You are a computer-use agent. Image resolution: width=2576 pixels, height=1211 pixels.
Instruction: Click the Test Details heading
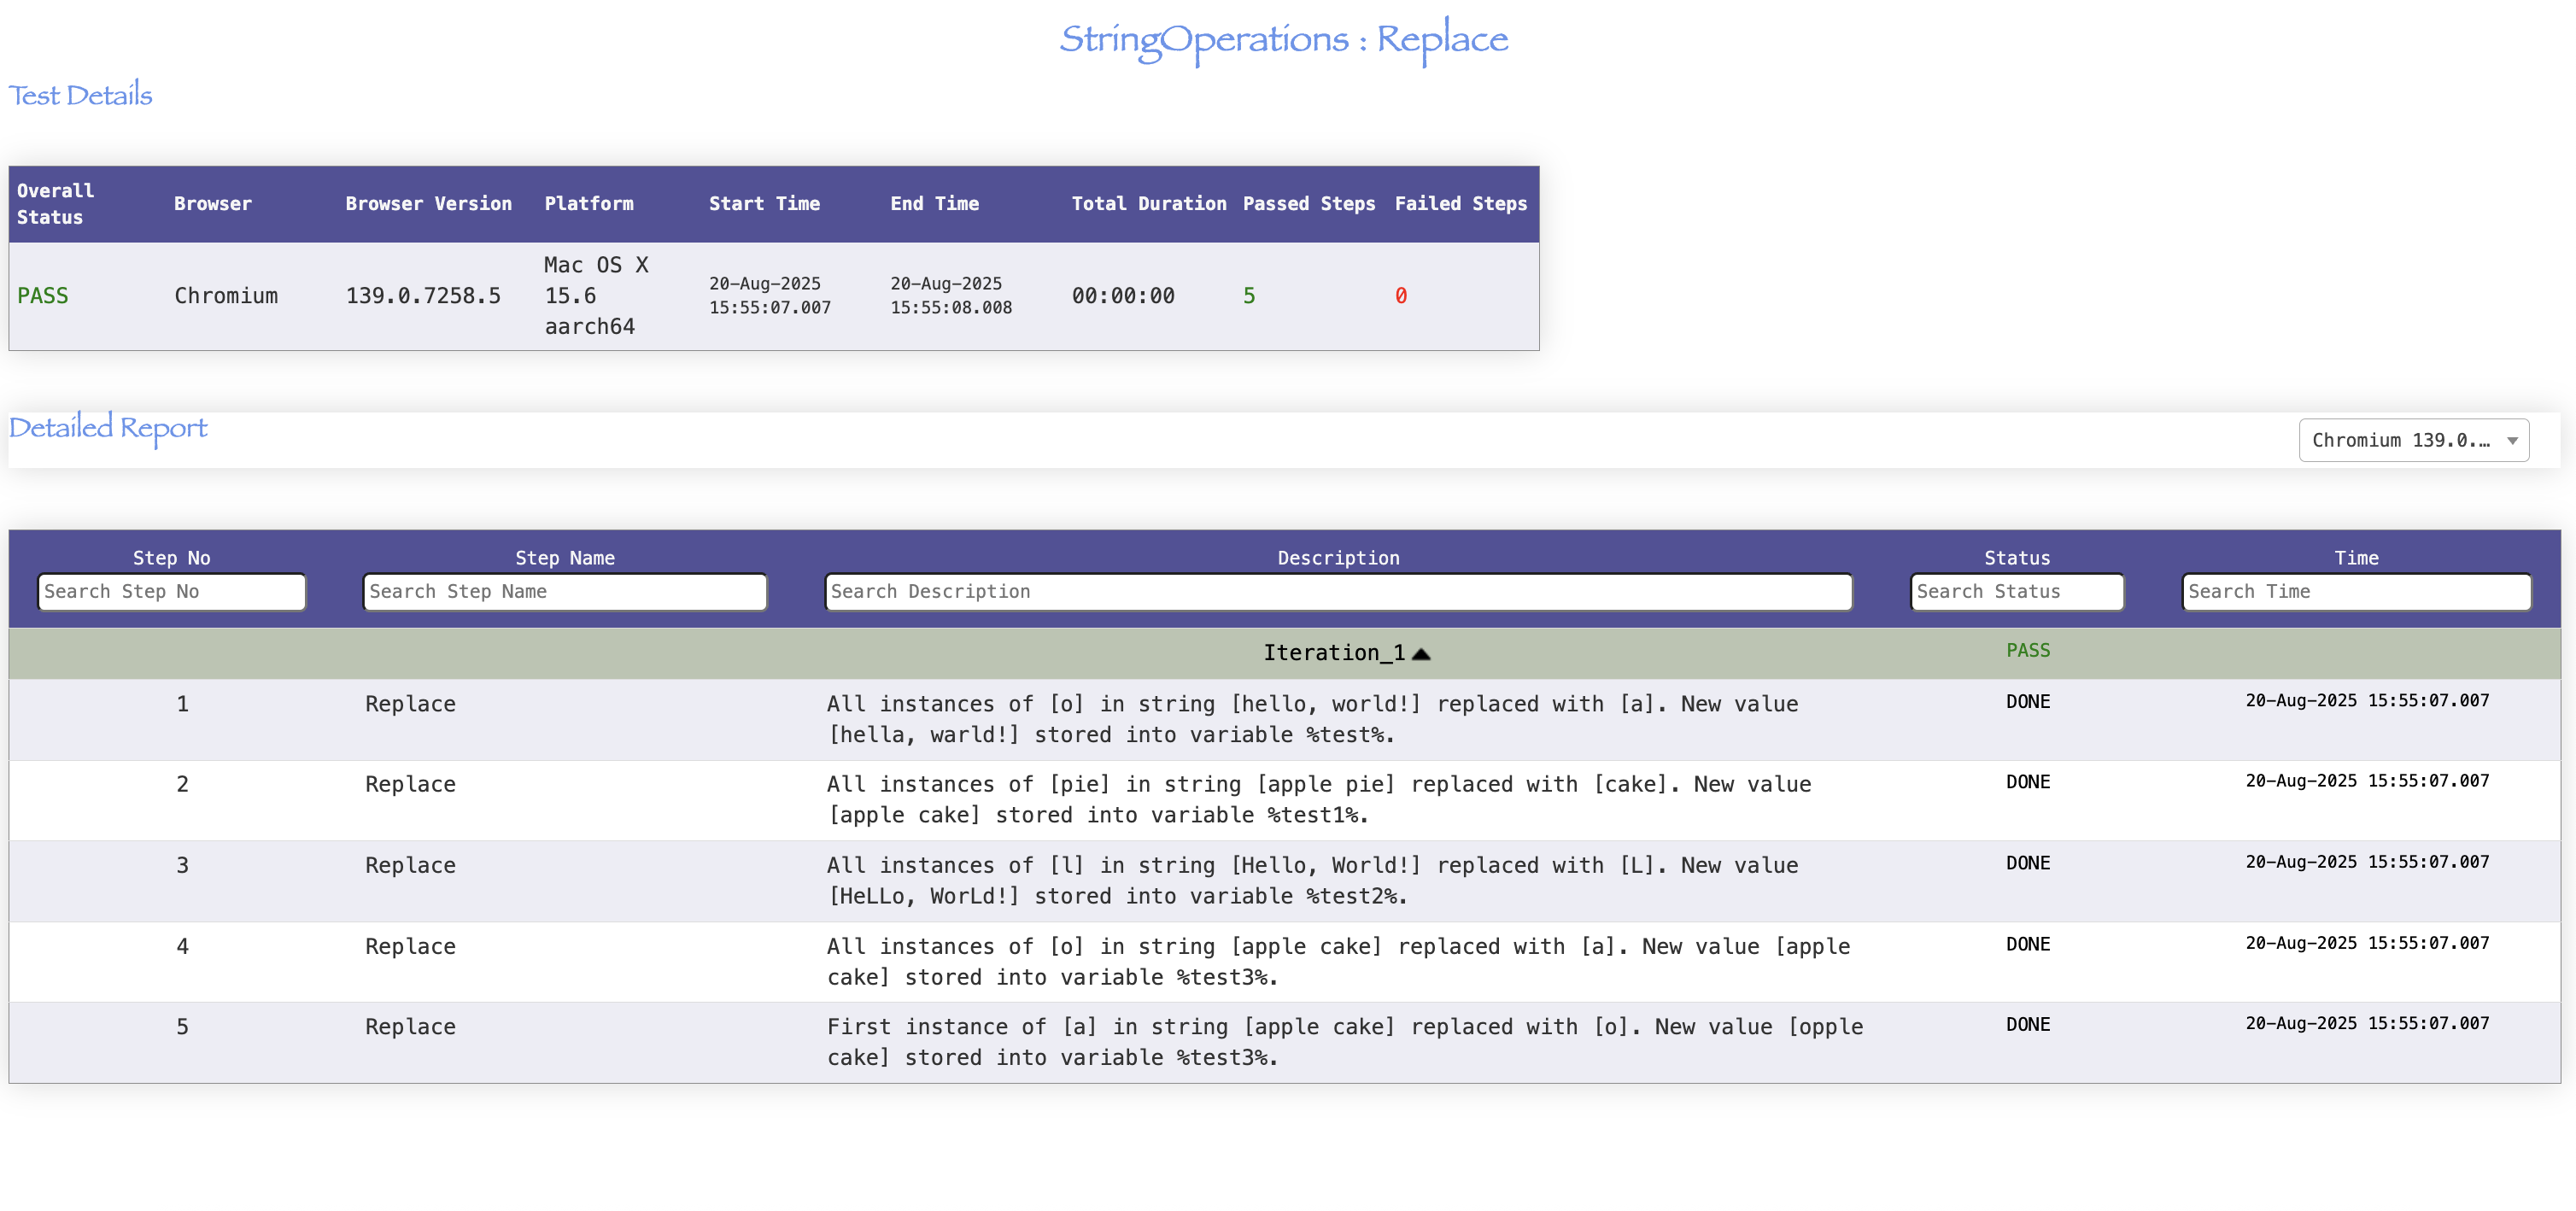pyautogui.click(x=80, y=95)
